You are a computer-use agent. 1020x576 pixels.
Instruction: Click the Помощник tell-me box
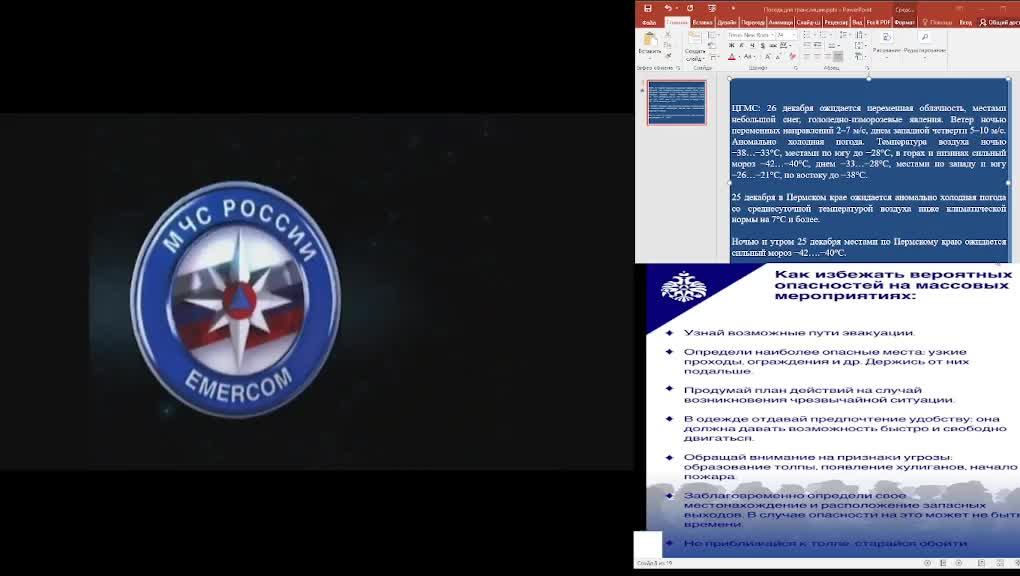tap(937, 22)
